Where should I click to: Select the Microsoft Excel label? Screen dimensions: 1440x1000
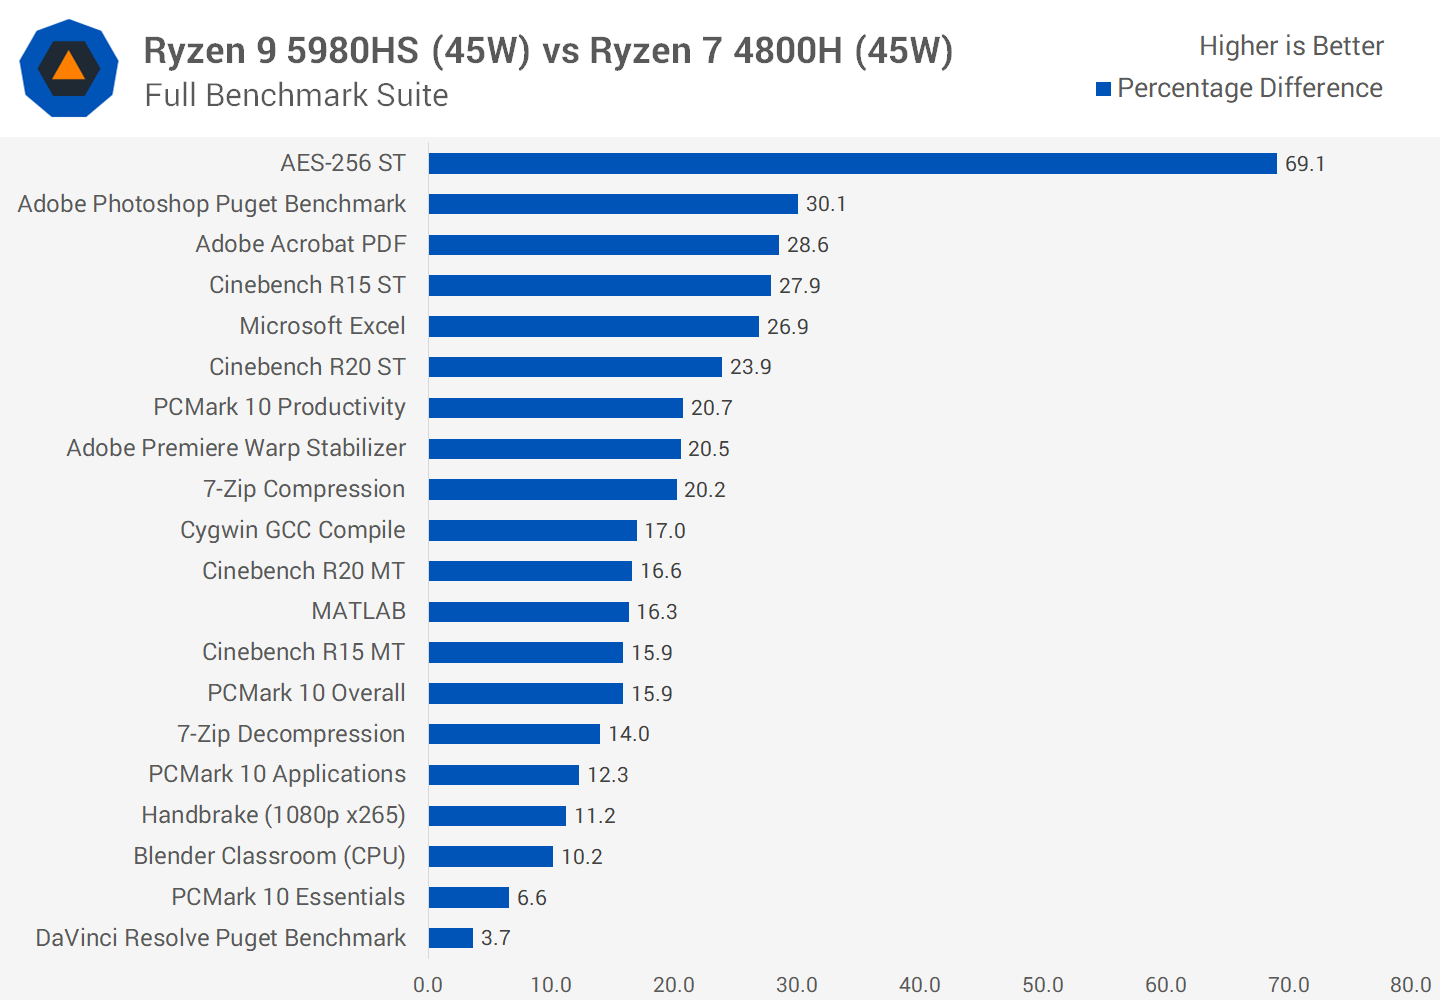coord(322,326)
